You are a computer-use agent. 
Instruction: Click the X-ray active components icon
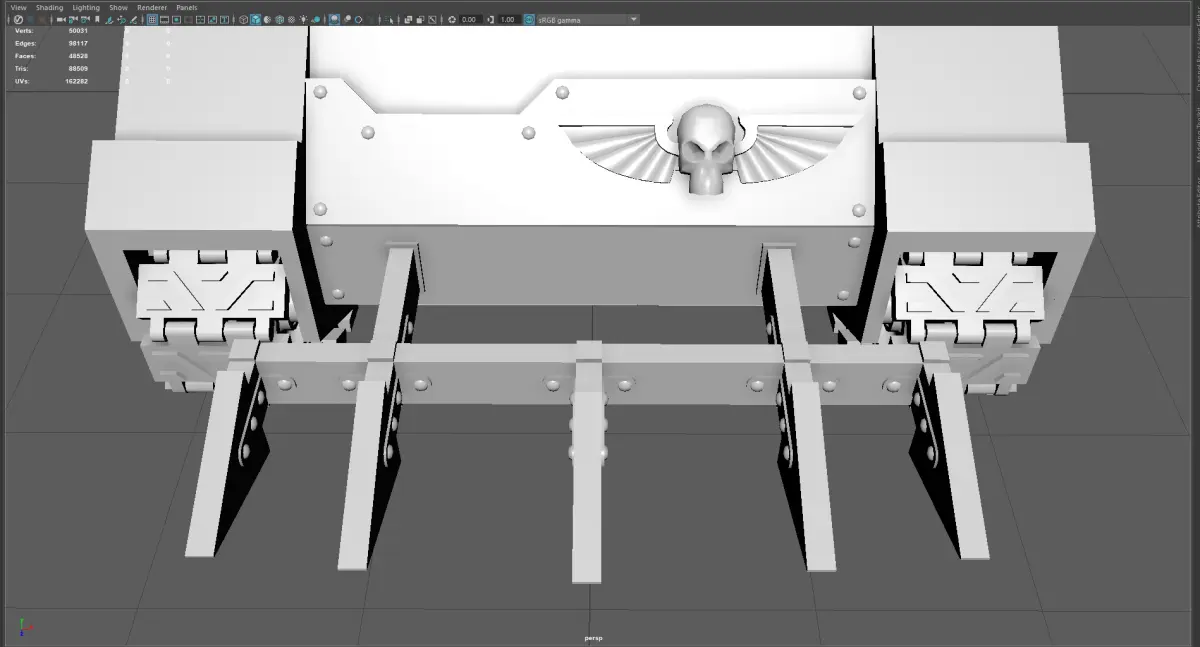[x=420, y=19]
